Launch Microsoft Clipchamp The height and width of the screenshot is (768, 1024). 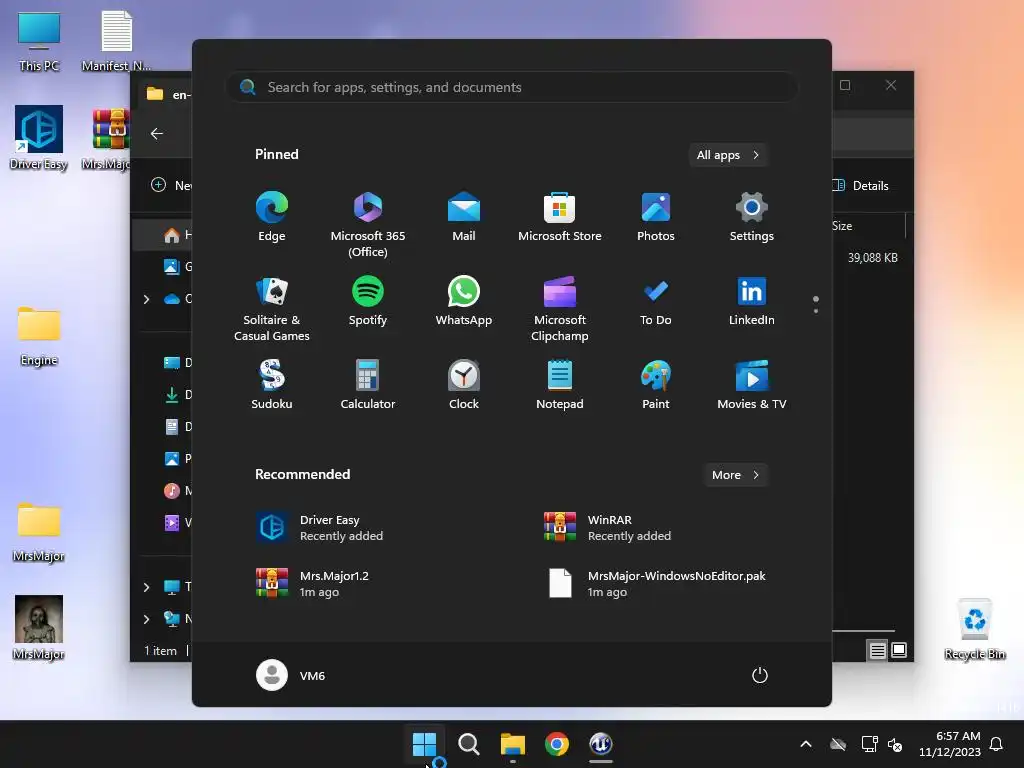click(560, 309)
